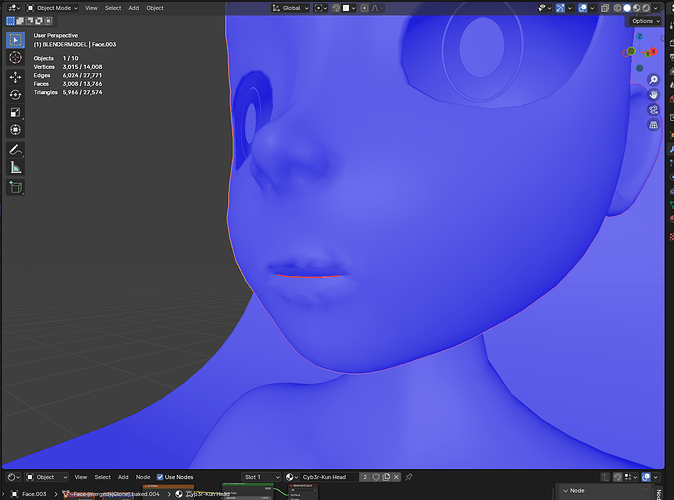Toggle camera view icon

[653, 110]
